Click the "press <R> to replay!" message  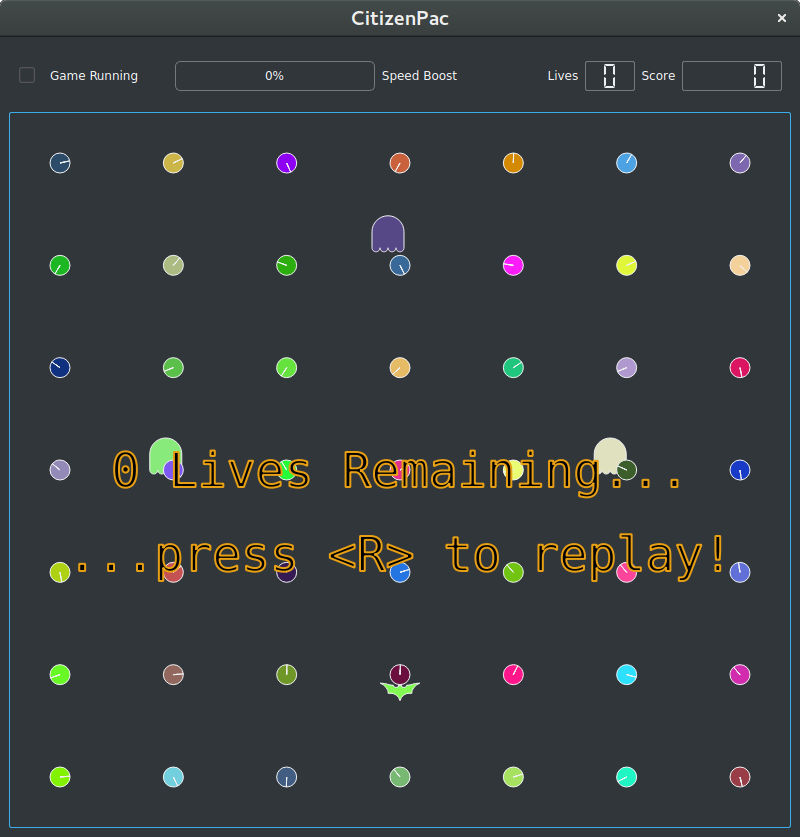(x=440, y=555)
